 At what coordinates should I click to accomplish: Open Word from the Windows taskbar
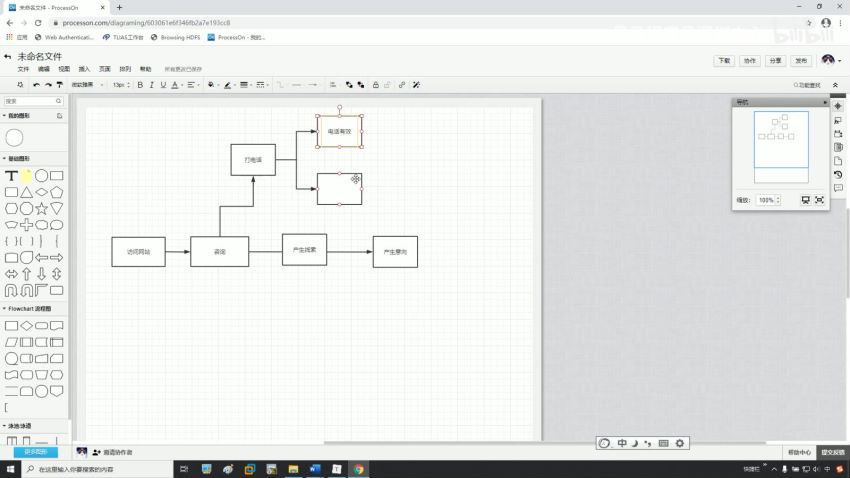[315, 469]
